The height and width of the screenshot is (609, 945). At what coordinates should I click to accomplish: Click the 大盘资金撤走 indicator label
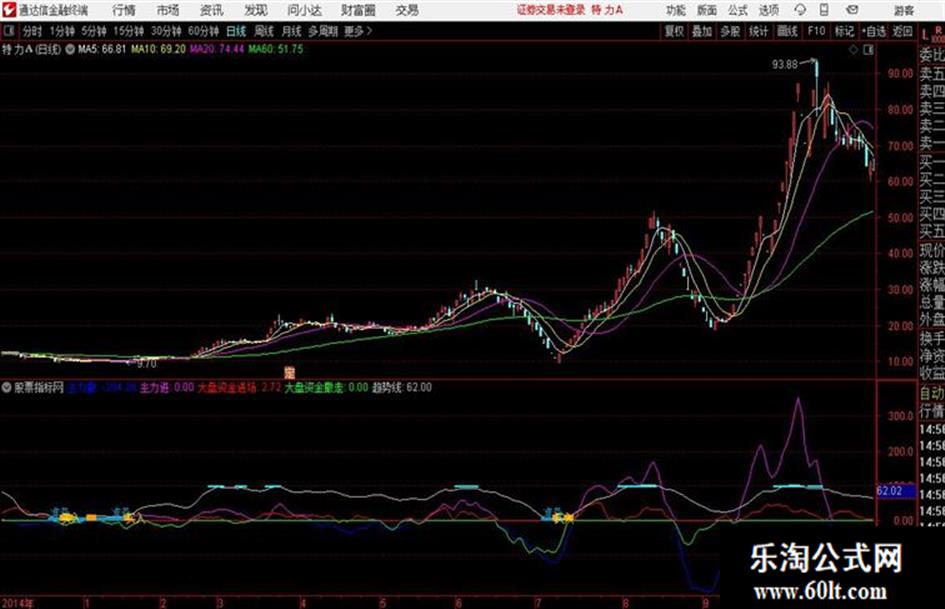coord(313,387)
